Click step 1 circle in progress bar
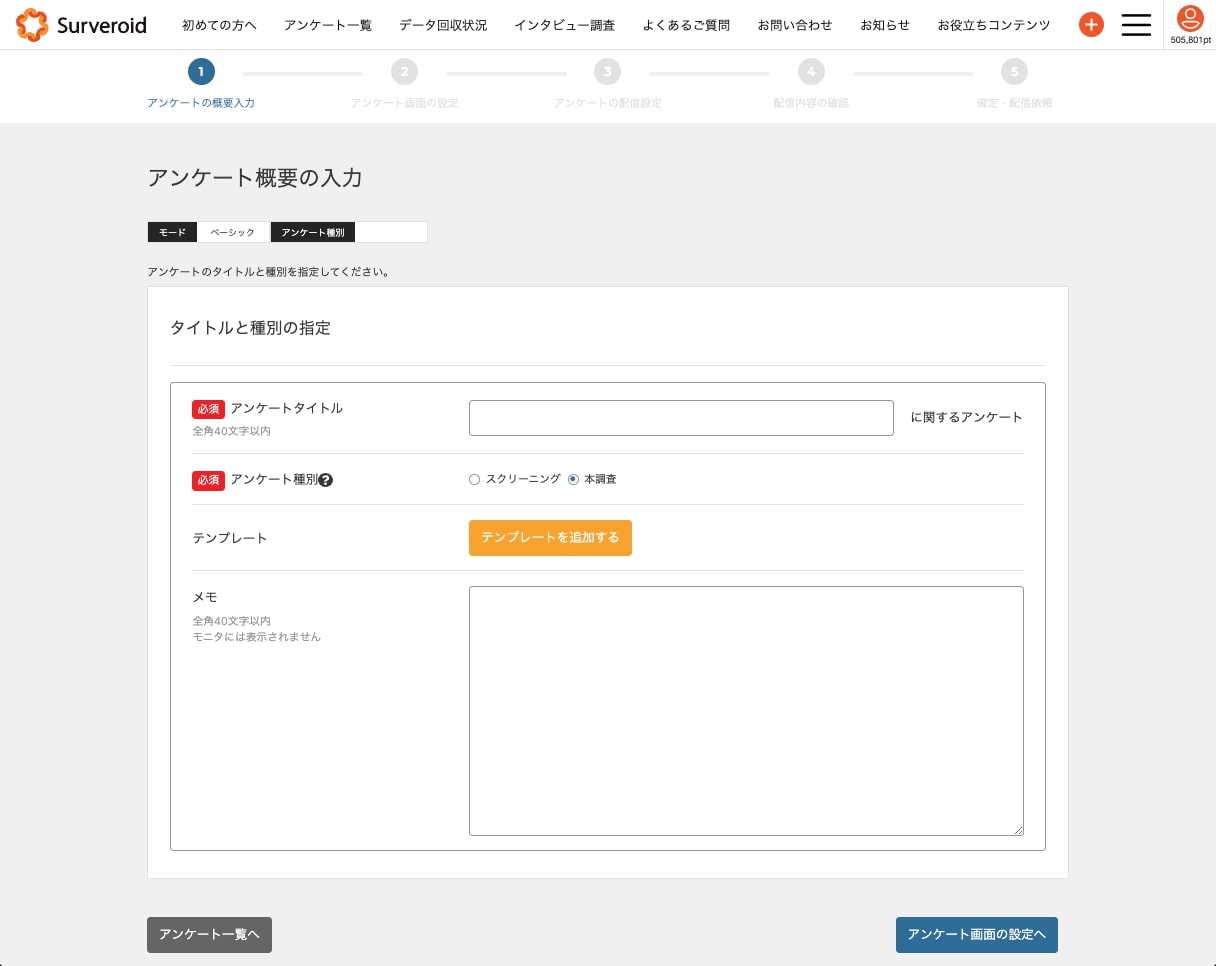The image size is (1216, 966). pos(201,72)
